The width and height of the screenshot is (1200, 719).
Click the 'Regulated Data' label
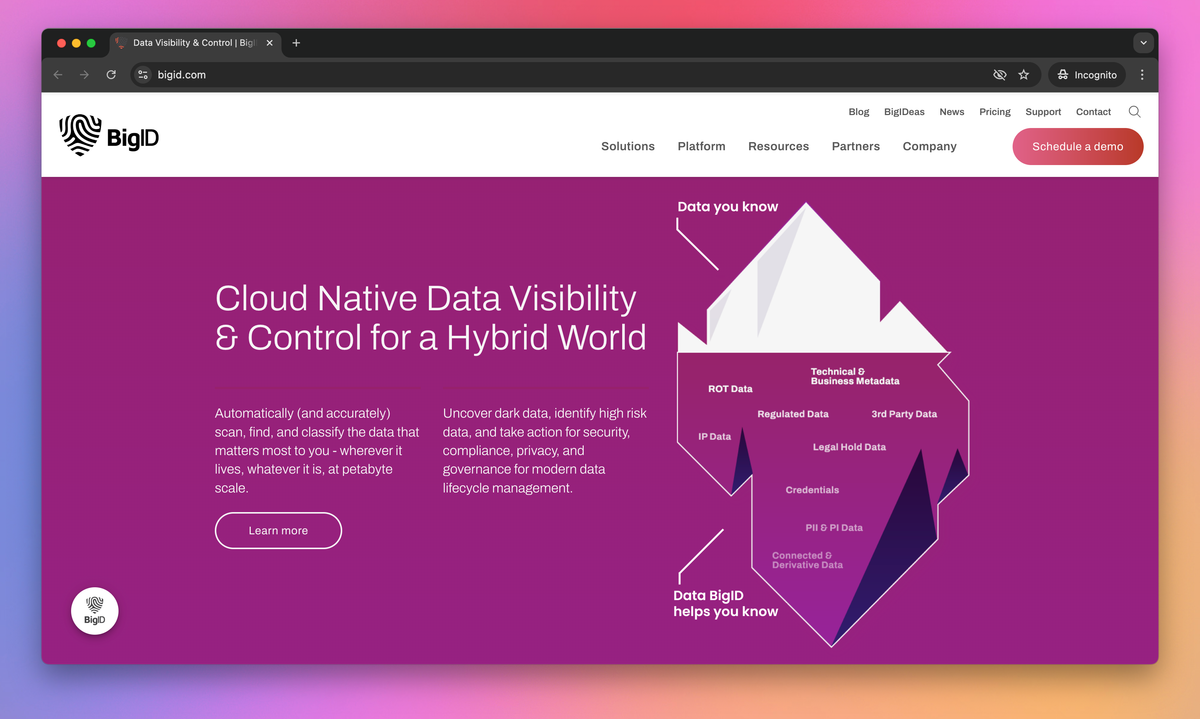click(x=793, y=414)
